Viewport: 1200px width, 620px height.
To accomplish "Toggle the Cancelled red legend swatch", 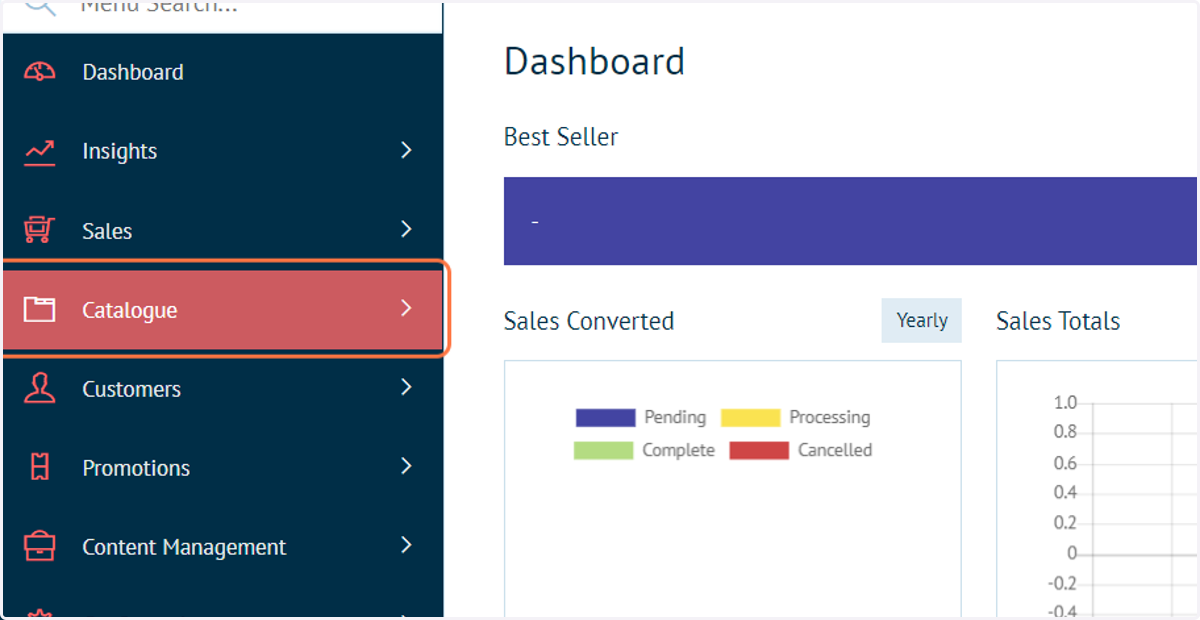I will (x=759, y=450).
